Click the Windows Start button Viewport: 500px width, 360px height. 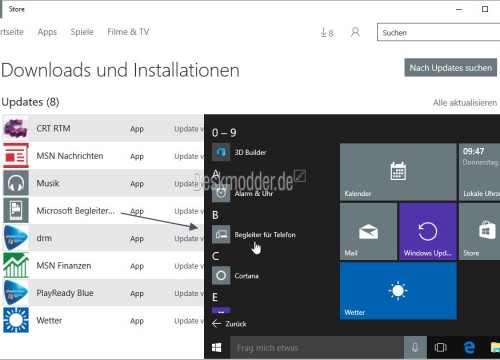[x=217, y=348]
